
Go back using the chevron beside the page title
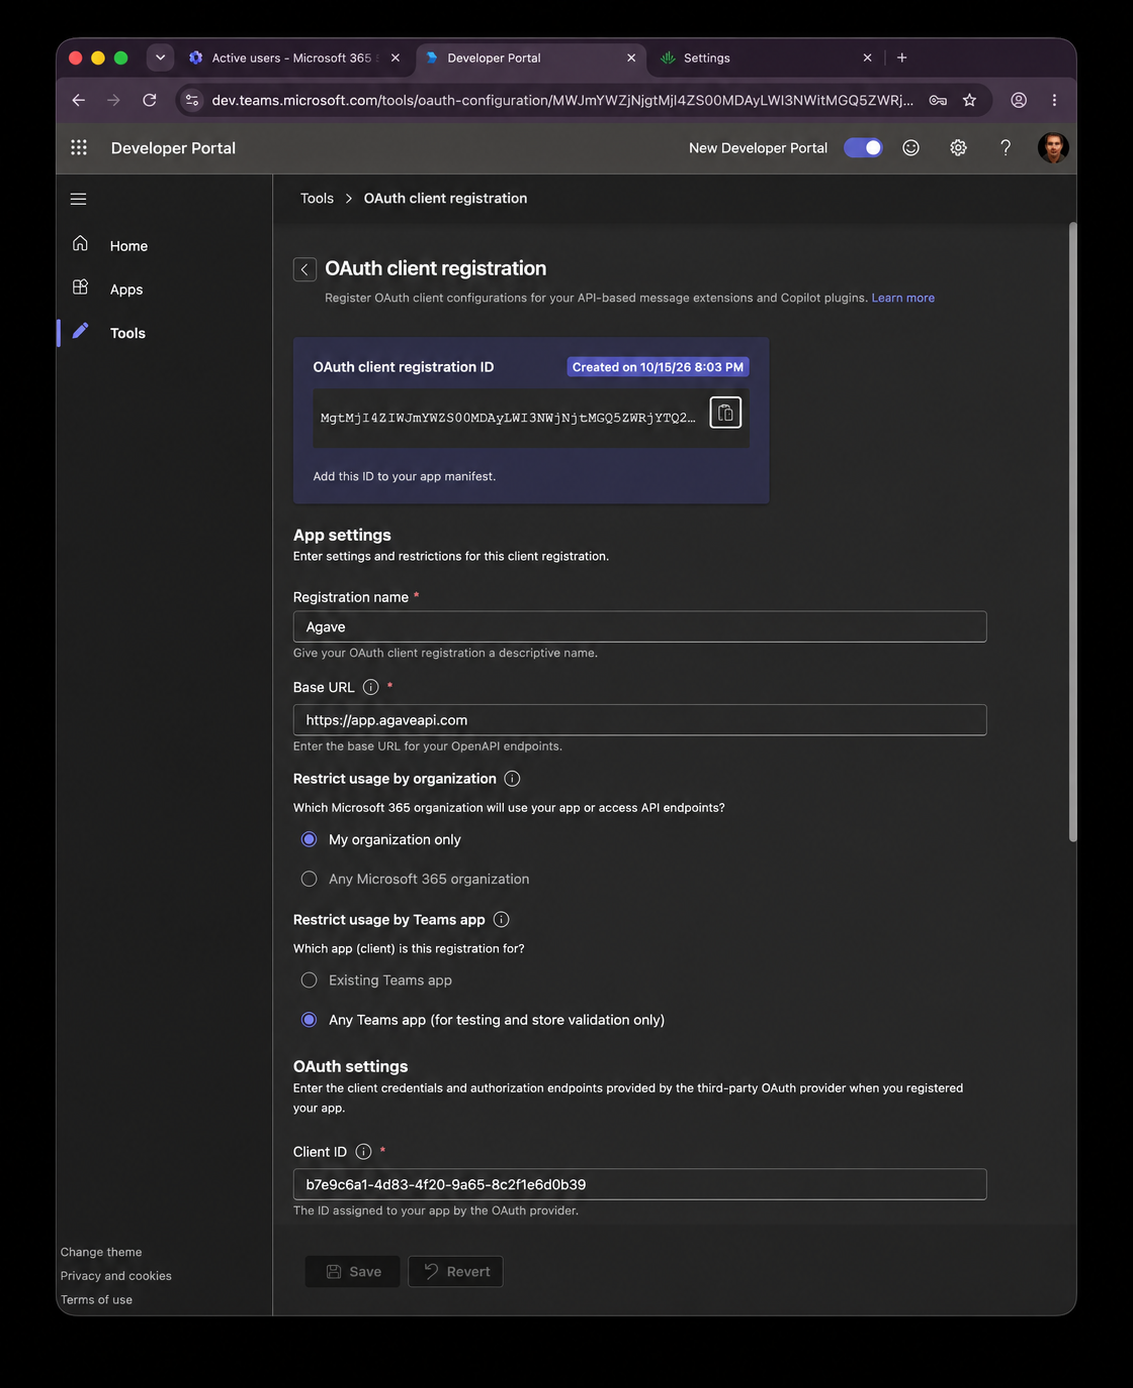(x=305, y=269)
